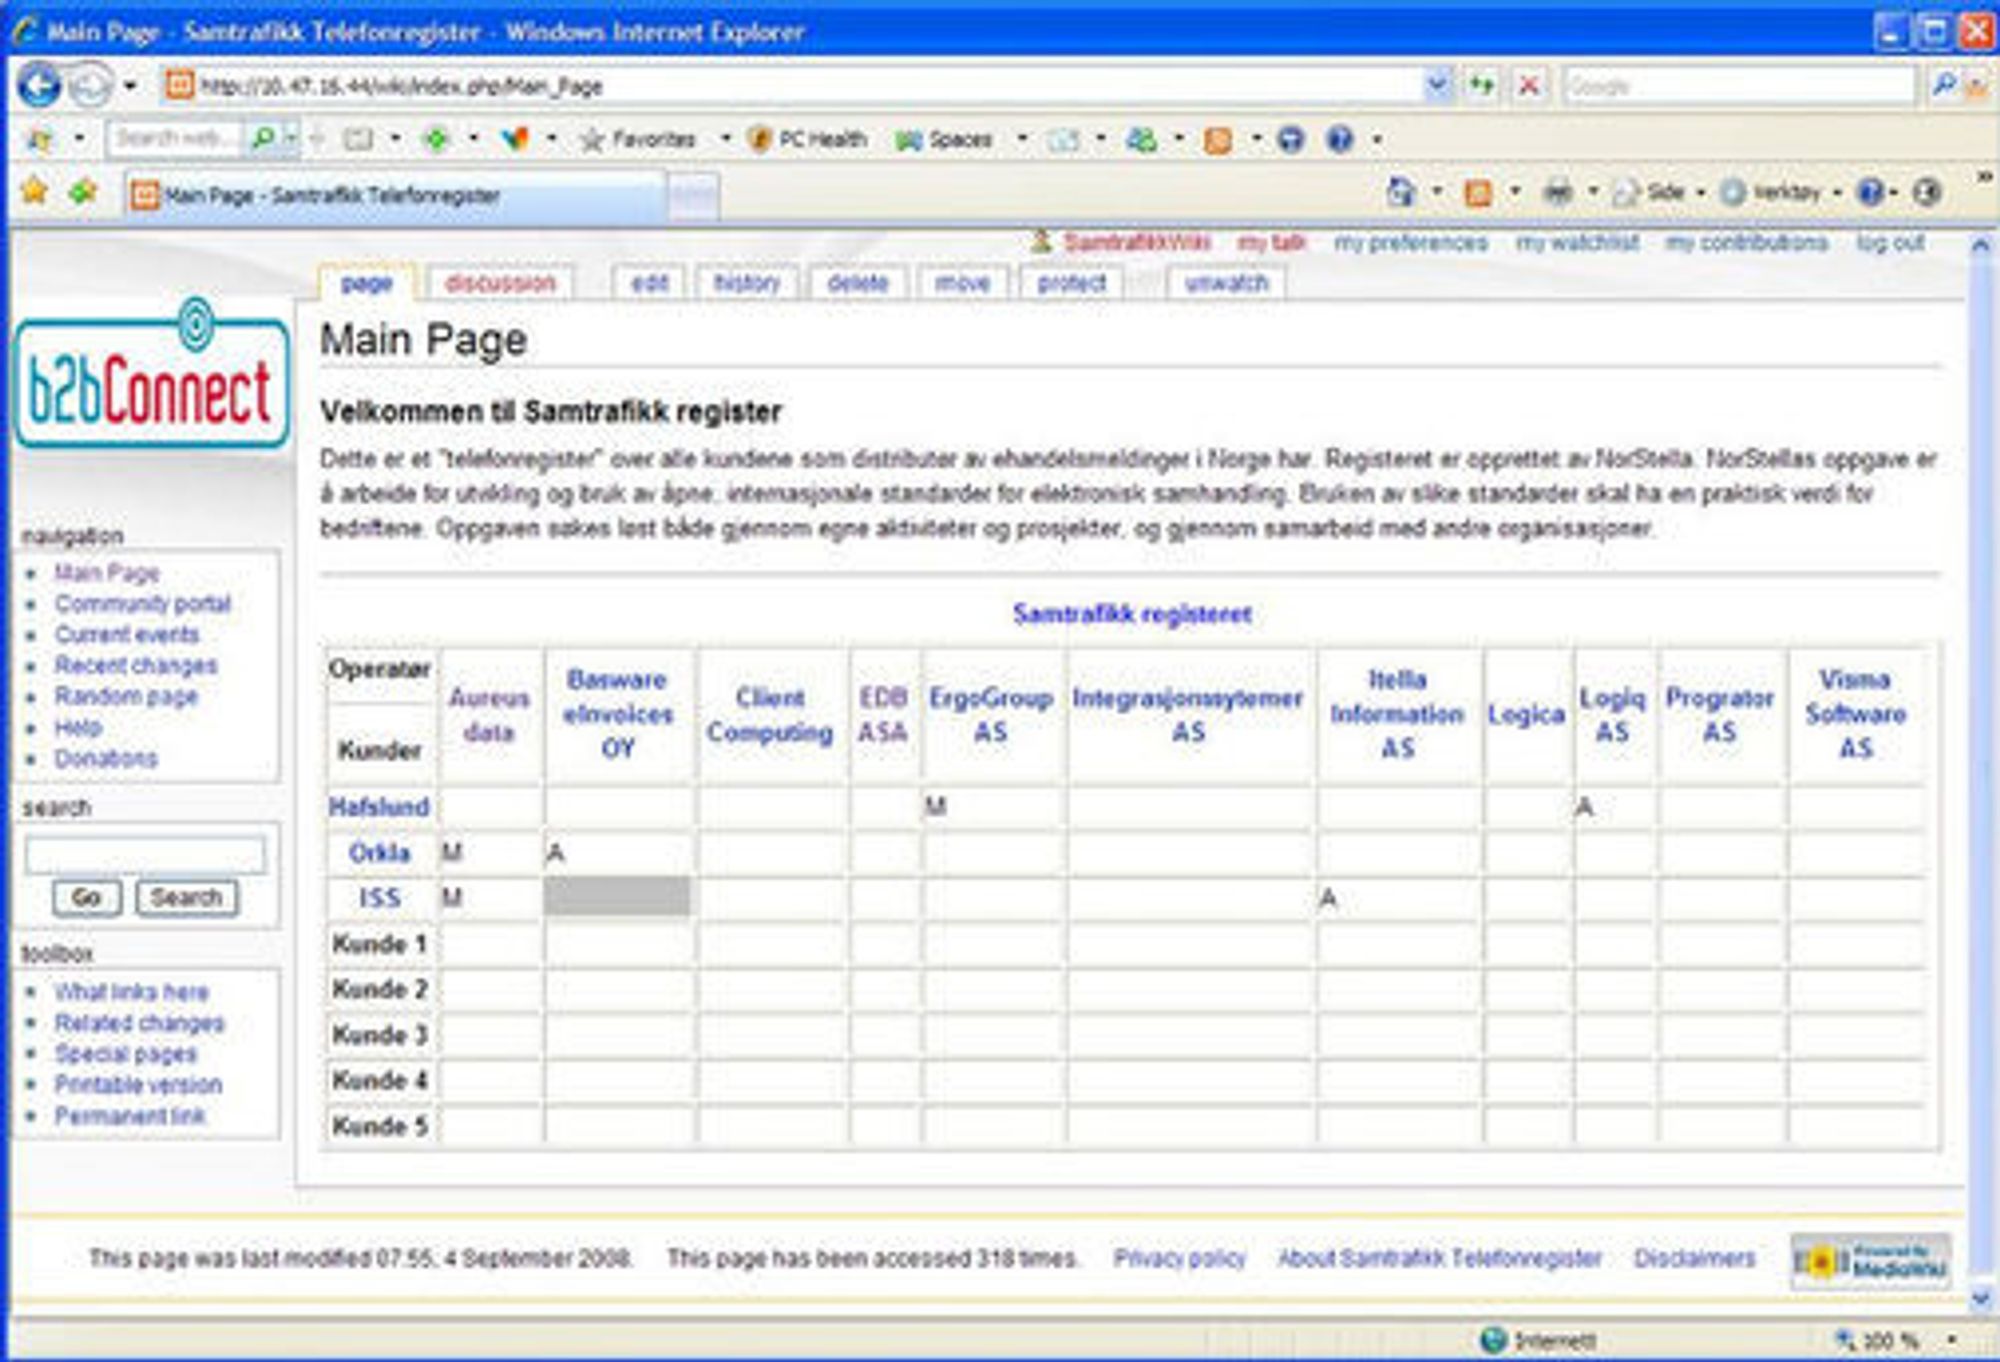Open the Random page link
This screenshot has height=1362, width=2000.
click(x=126, y=697)
